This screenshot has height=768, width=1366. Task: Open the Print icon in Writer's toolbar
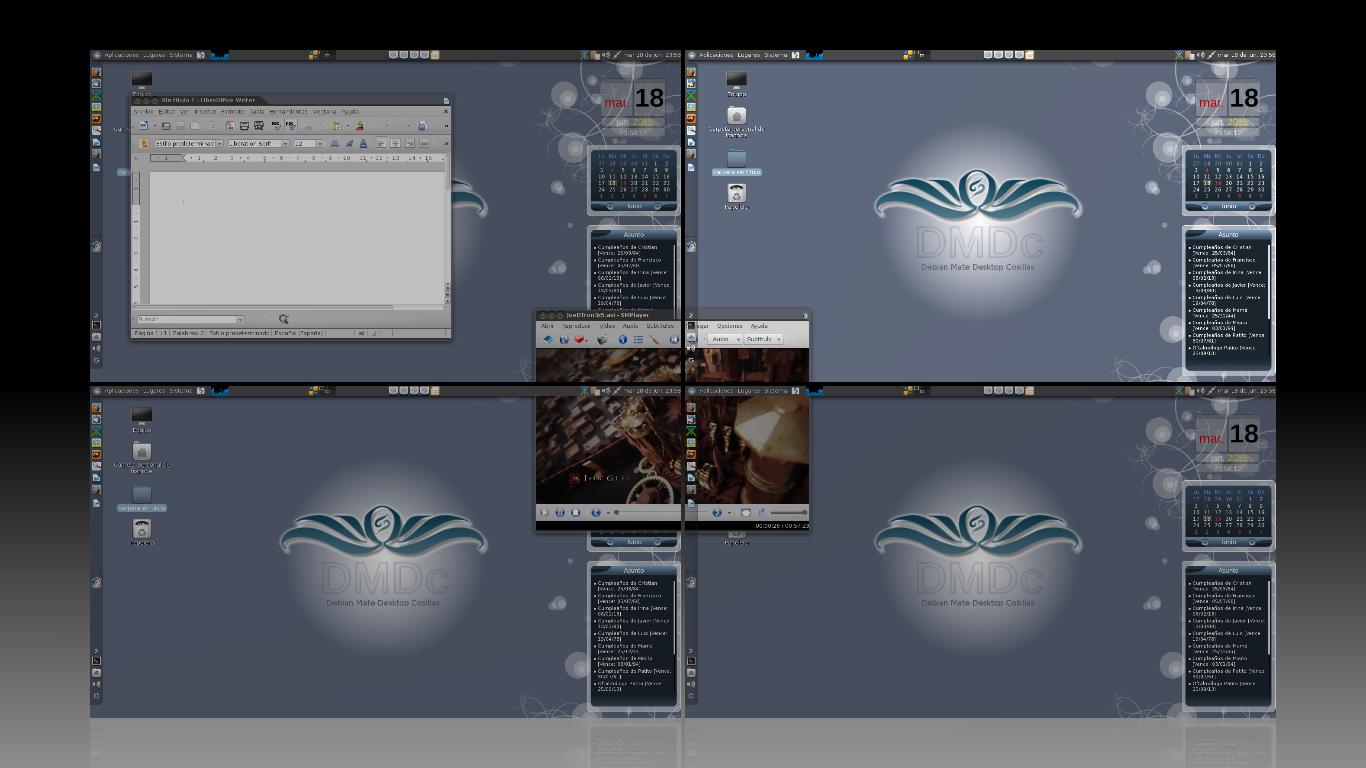(244, 125)
